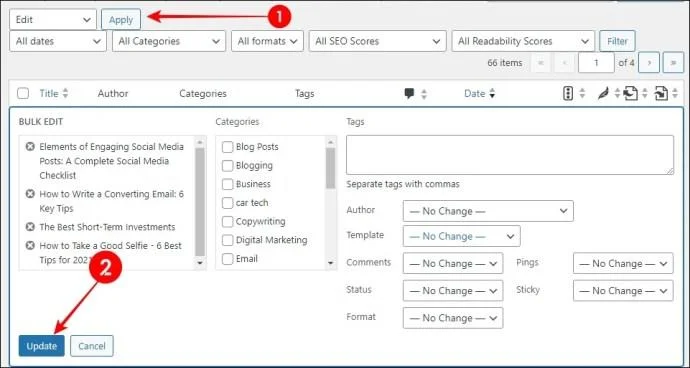Click the current page number field
This screenshot has height=368, width=690.
click(x=596, y=63)
